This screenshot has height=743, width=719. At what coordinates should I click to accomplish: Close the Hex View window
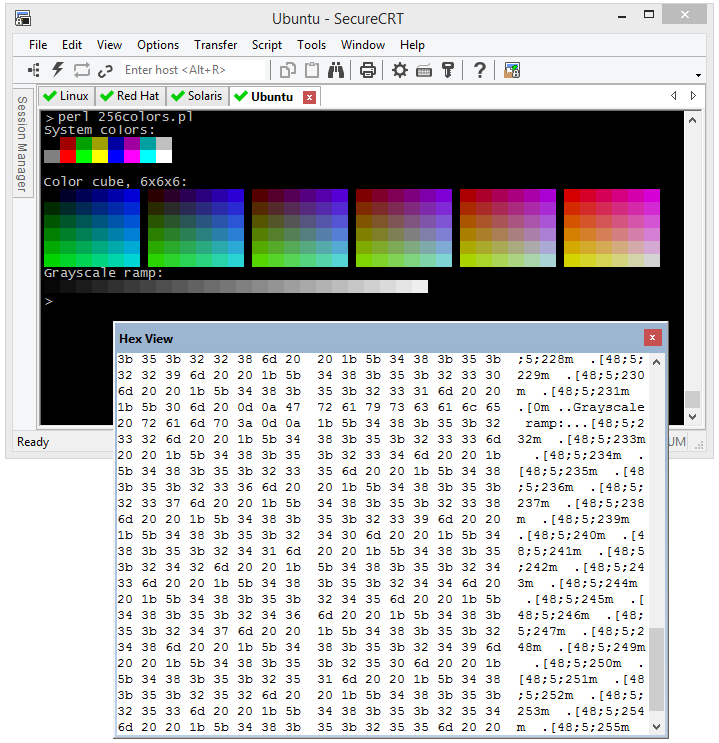[652, 337]
